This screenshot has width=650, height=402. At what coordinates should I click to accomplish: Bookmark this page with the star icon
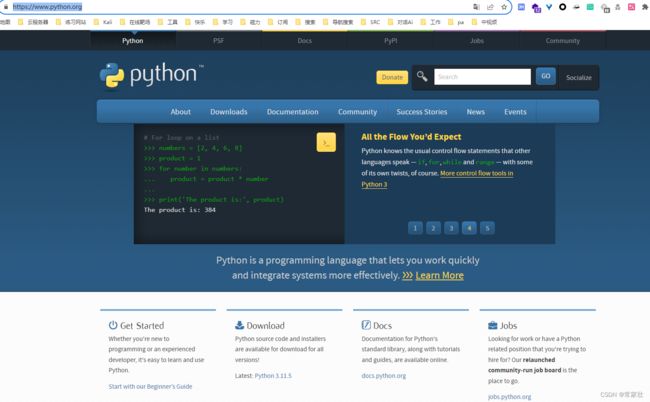tap(504, 7)
